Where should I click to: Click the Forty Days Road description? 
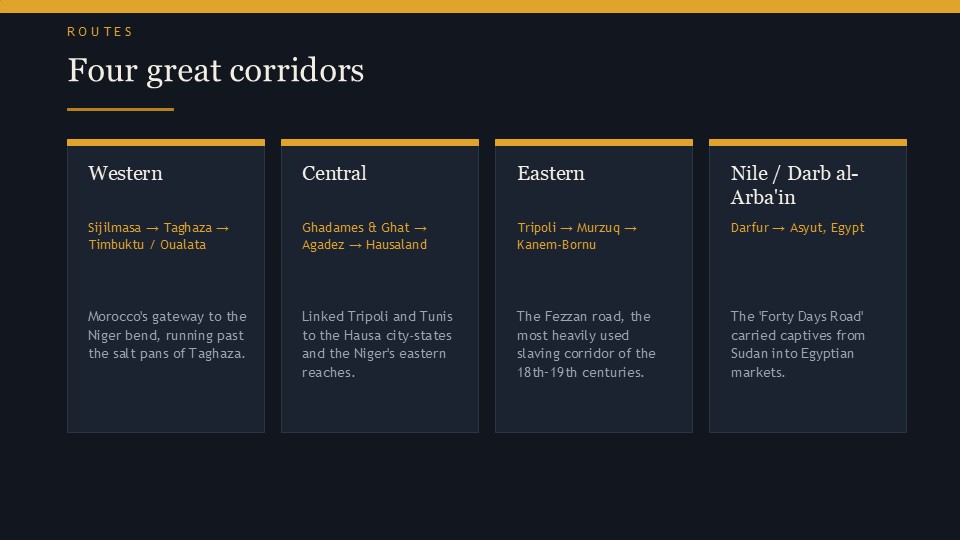[798, 344]
